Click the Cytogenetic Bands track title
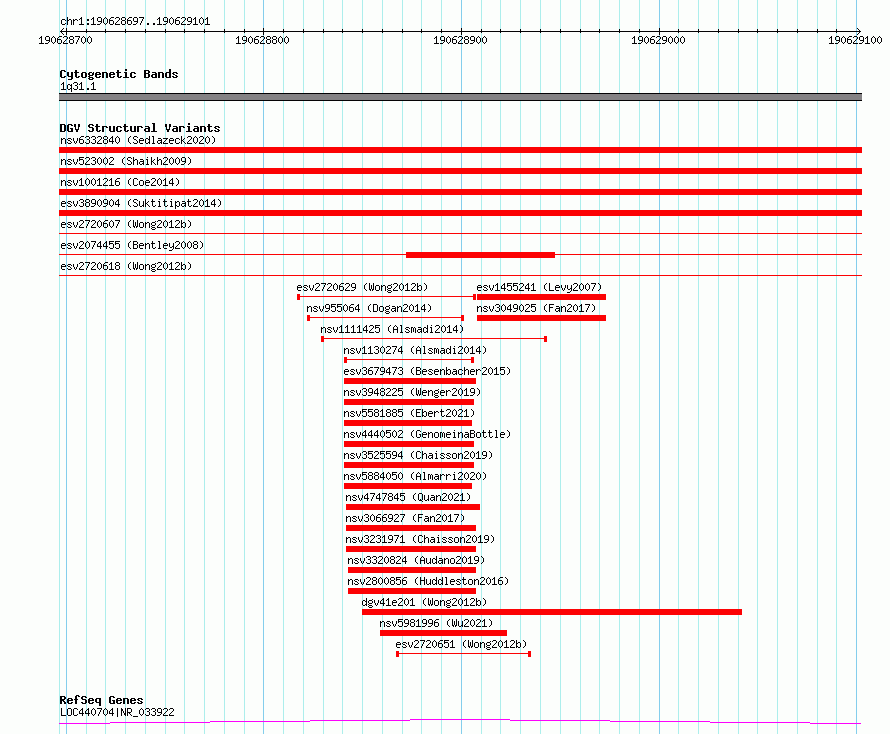This screenshot has height=734, width=890. pos(119,74)
